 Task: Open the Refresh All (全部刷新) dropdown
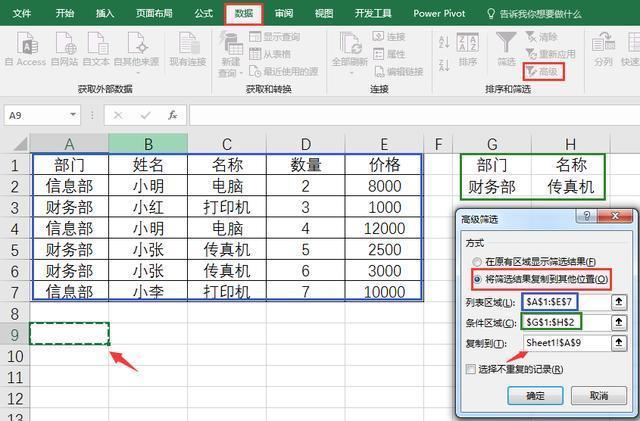pyautogui.click(x=350, y=53)
